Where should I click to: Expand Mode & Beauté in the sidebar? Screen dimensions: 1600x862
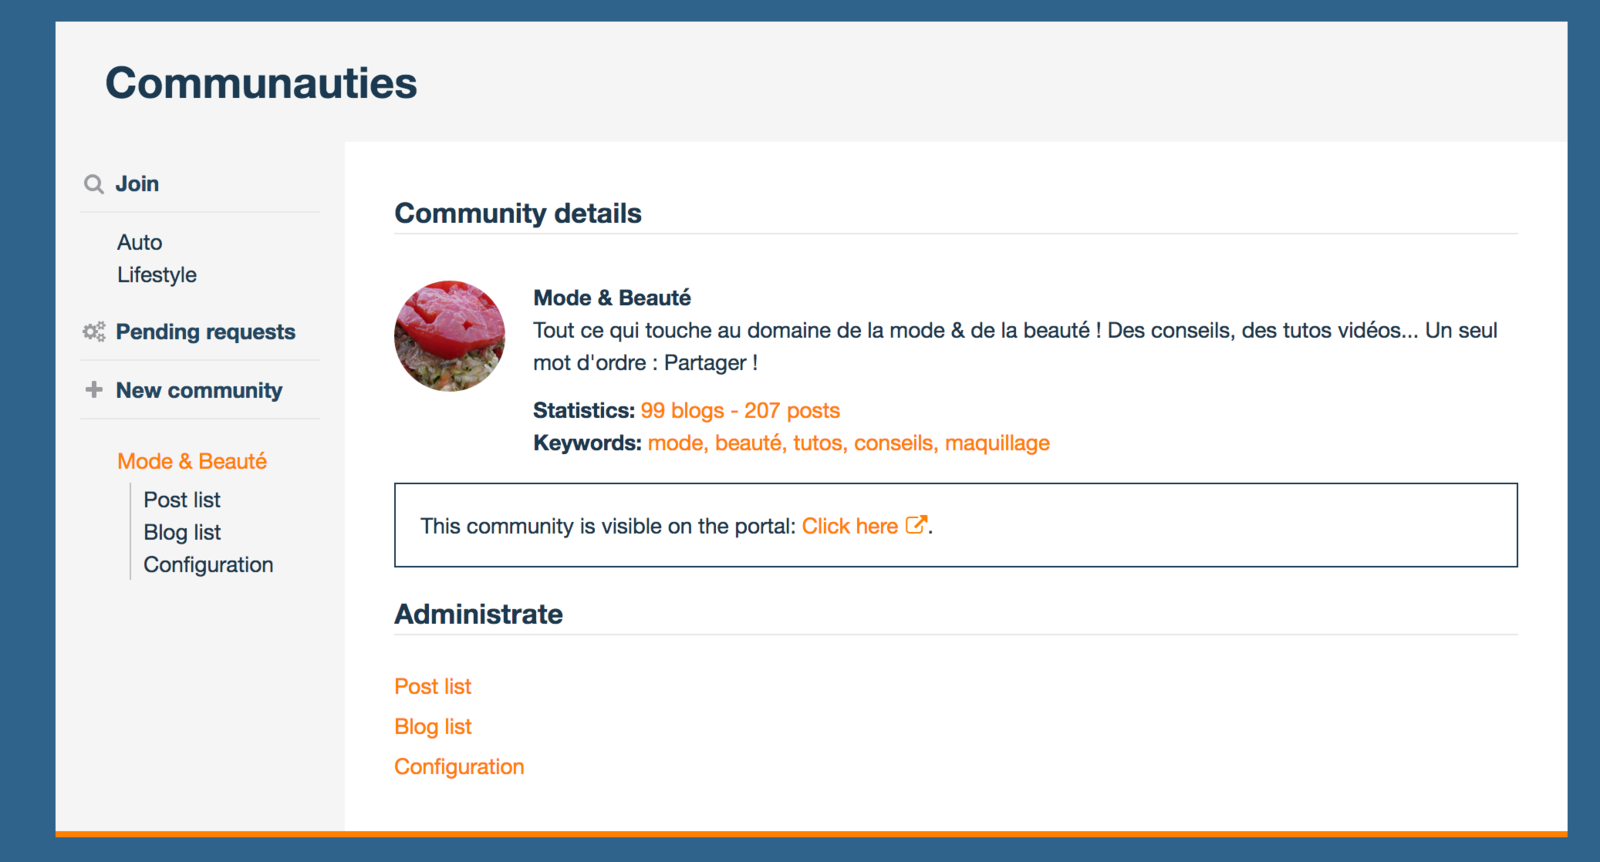pos(192,461)
